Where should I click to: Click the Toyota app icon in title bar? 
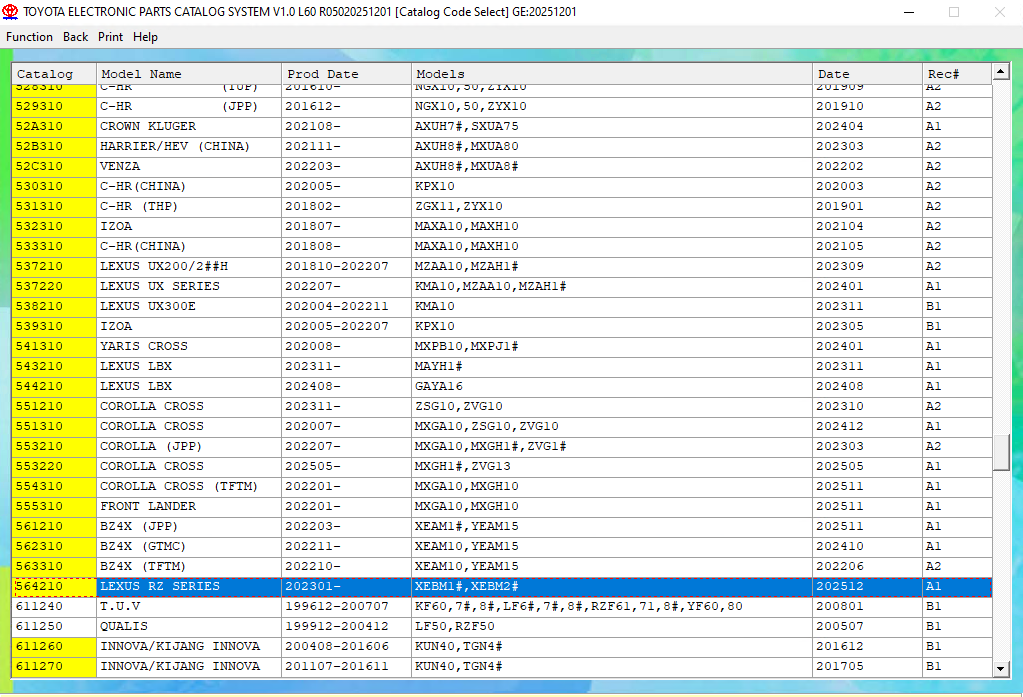[x=10, y=12]
